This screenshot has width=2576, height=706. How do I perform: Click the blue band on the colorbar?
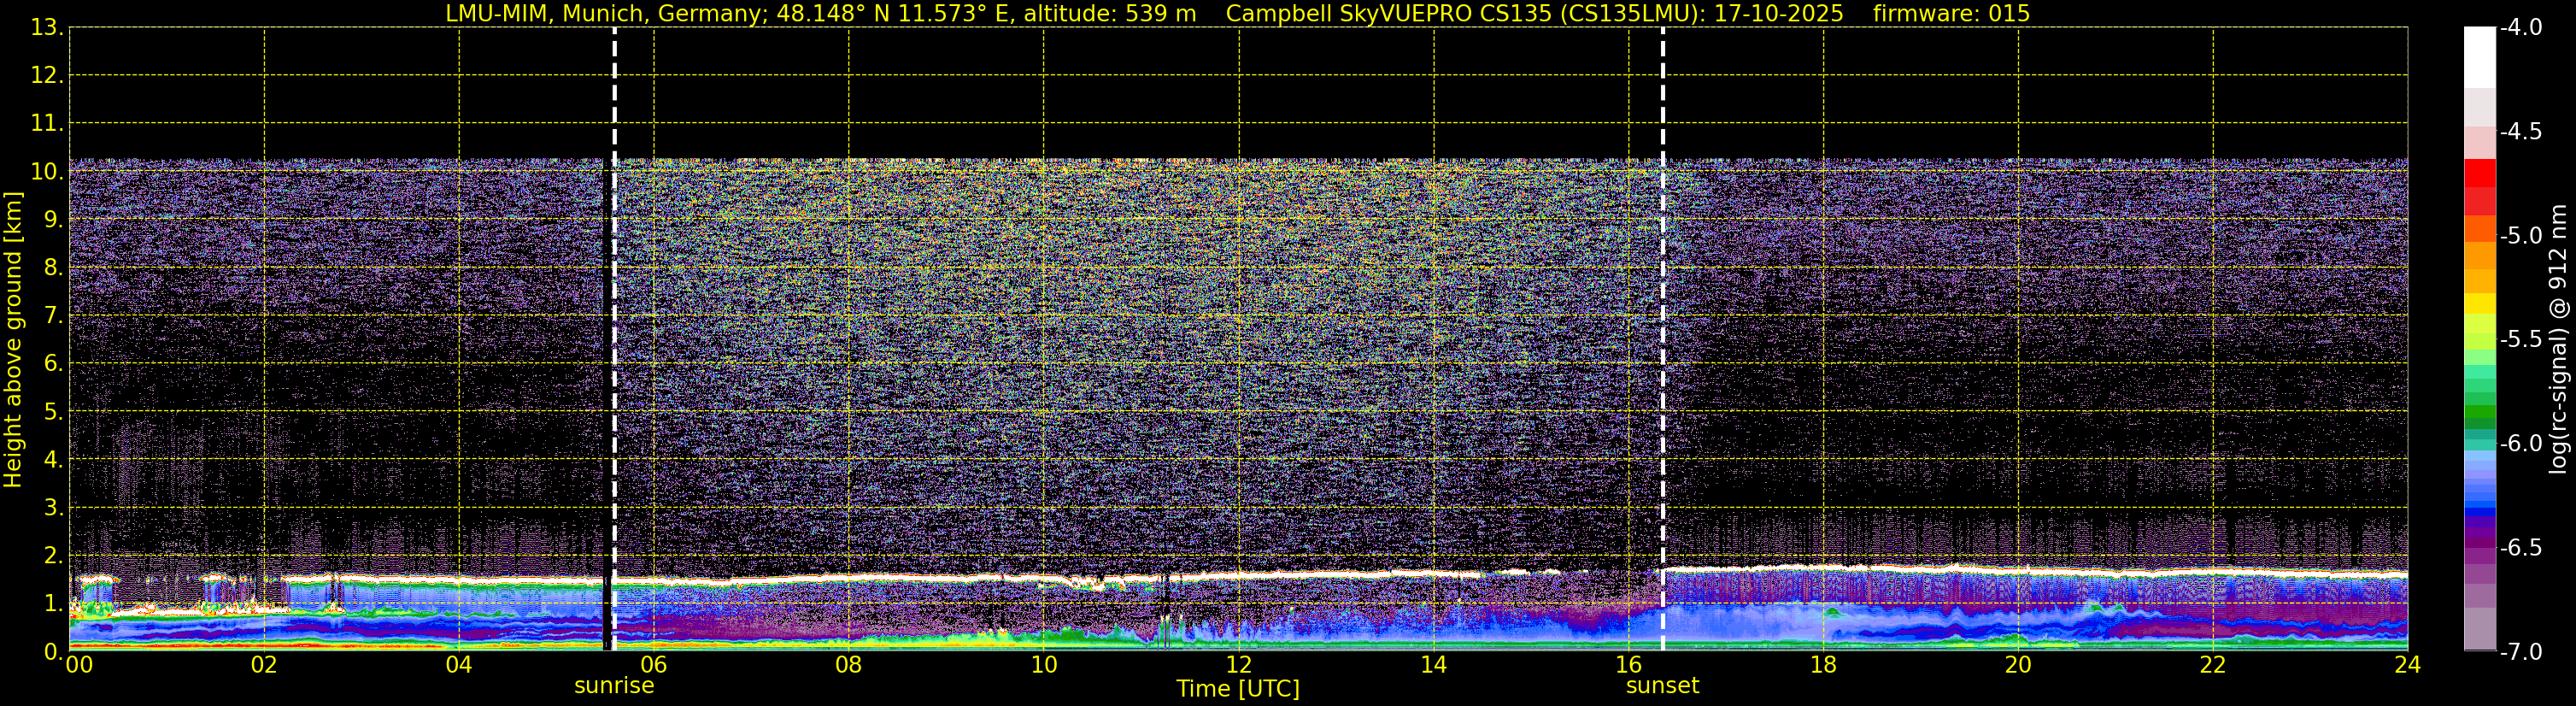(x=2479, y=490)
